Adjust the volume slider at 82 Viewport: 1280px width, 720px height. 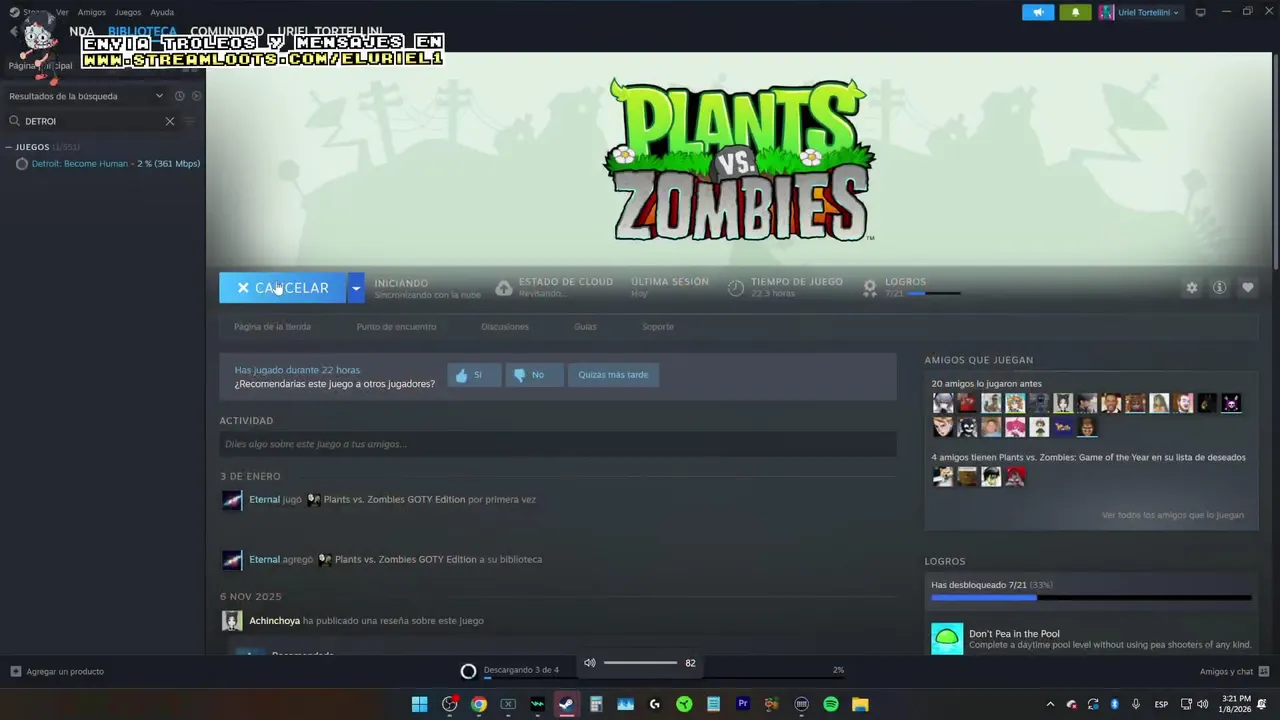640,663
